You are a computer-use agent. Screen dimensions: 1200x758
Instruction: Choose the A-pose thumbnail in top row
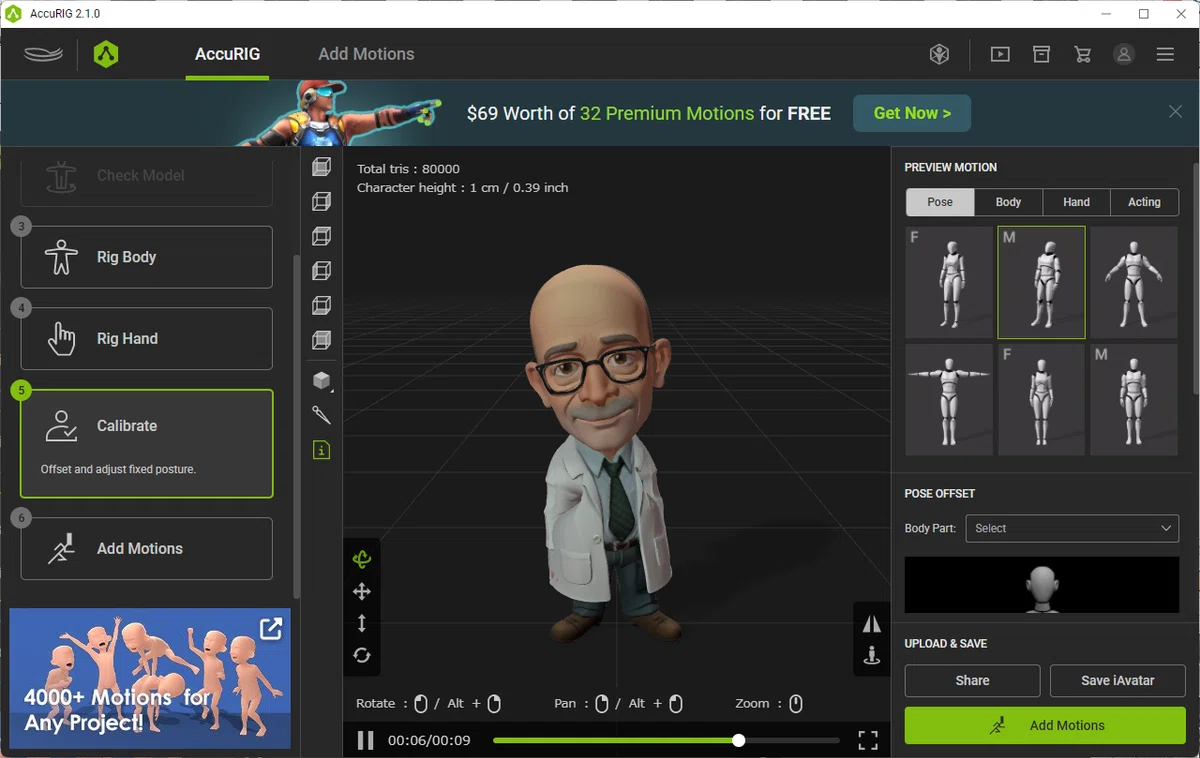[x=1133, y=282]
